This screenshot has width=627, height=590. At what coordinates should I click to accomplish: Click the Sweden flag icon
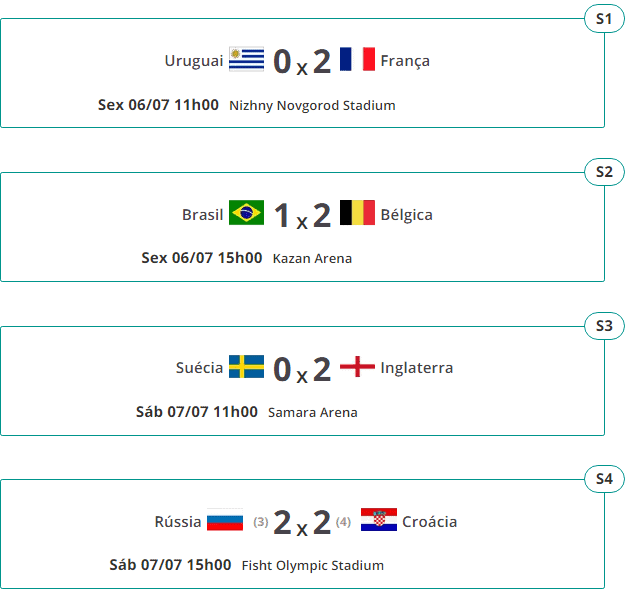[246, 367]
